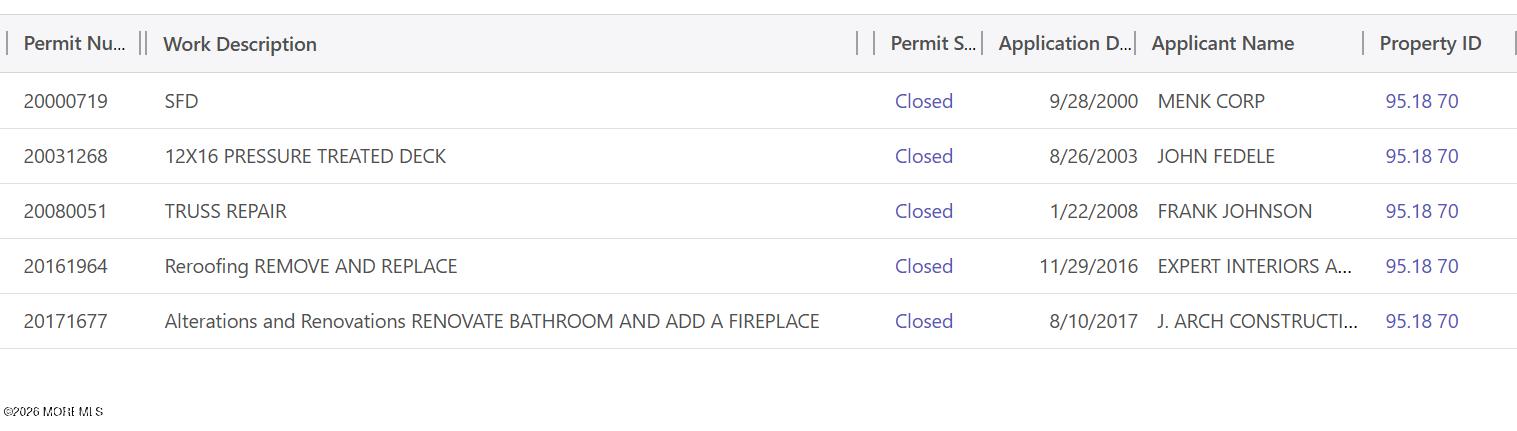Image resolution: width=1517 pixels, height=431 pixels.
Task: Click property ID link in JOHN FEDELE row
Action: [x=1421, y=156]
